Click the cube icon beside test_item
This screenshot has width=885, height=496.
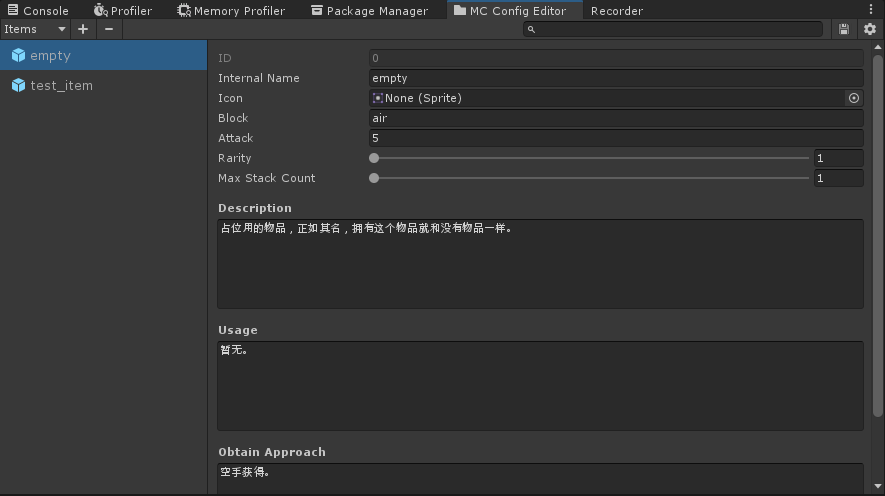click(19, 85)
